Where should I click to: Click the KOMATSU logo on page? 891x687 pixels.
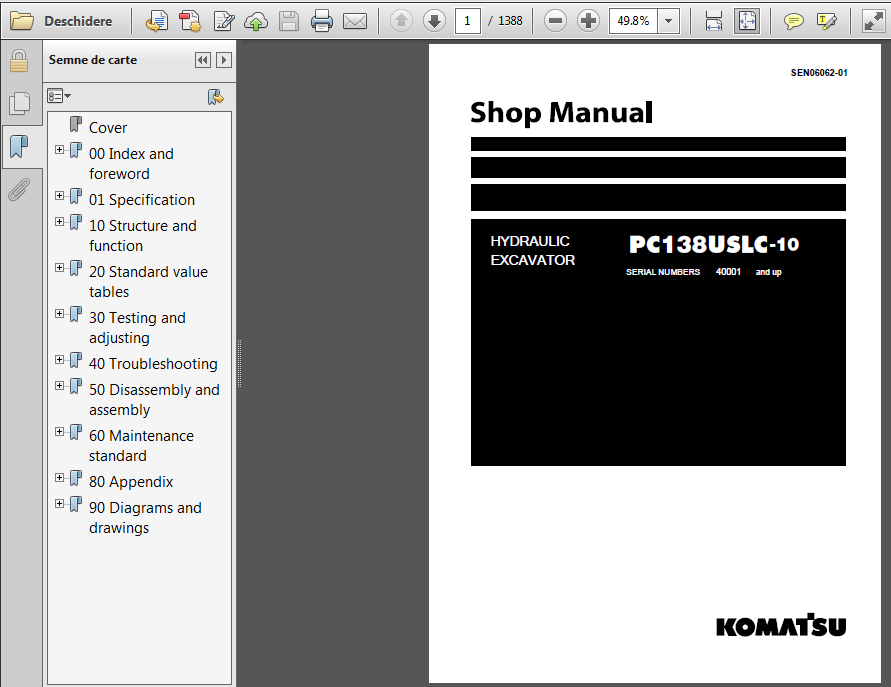point(781,625)
